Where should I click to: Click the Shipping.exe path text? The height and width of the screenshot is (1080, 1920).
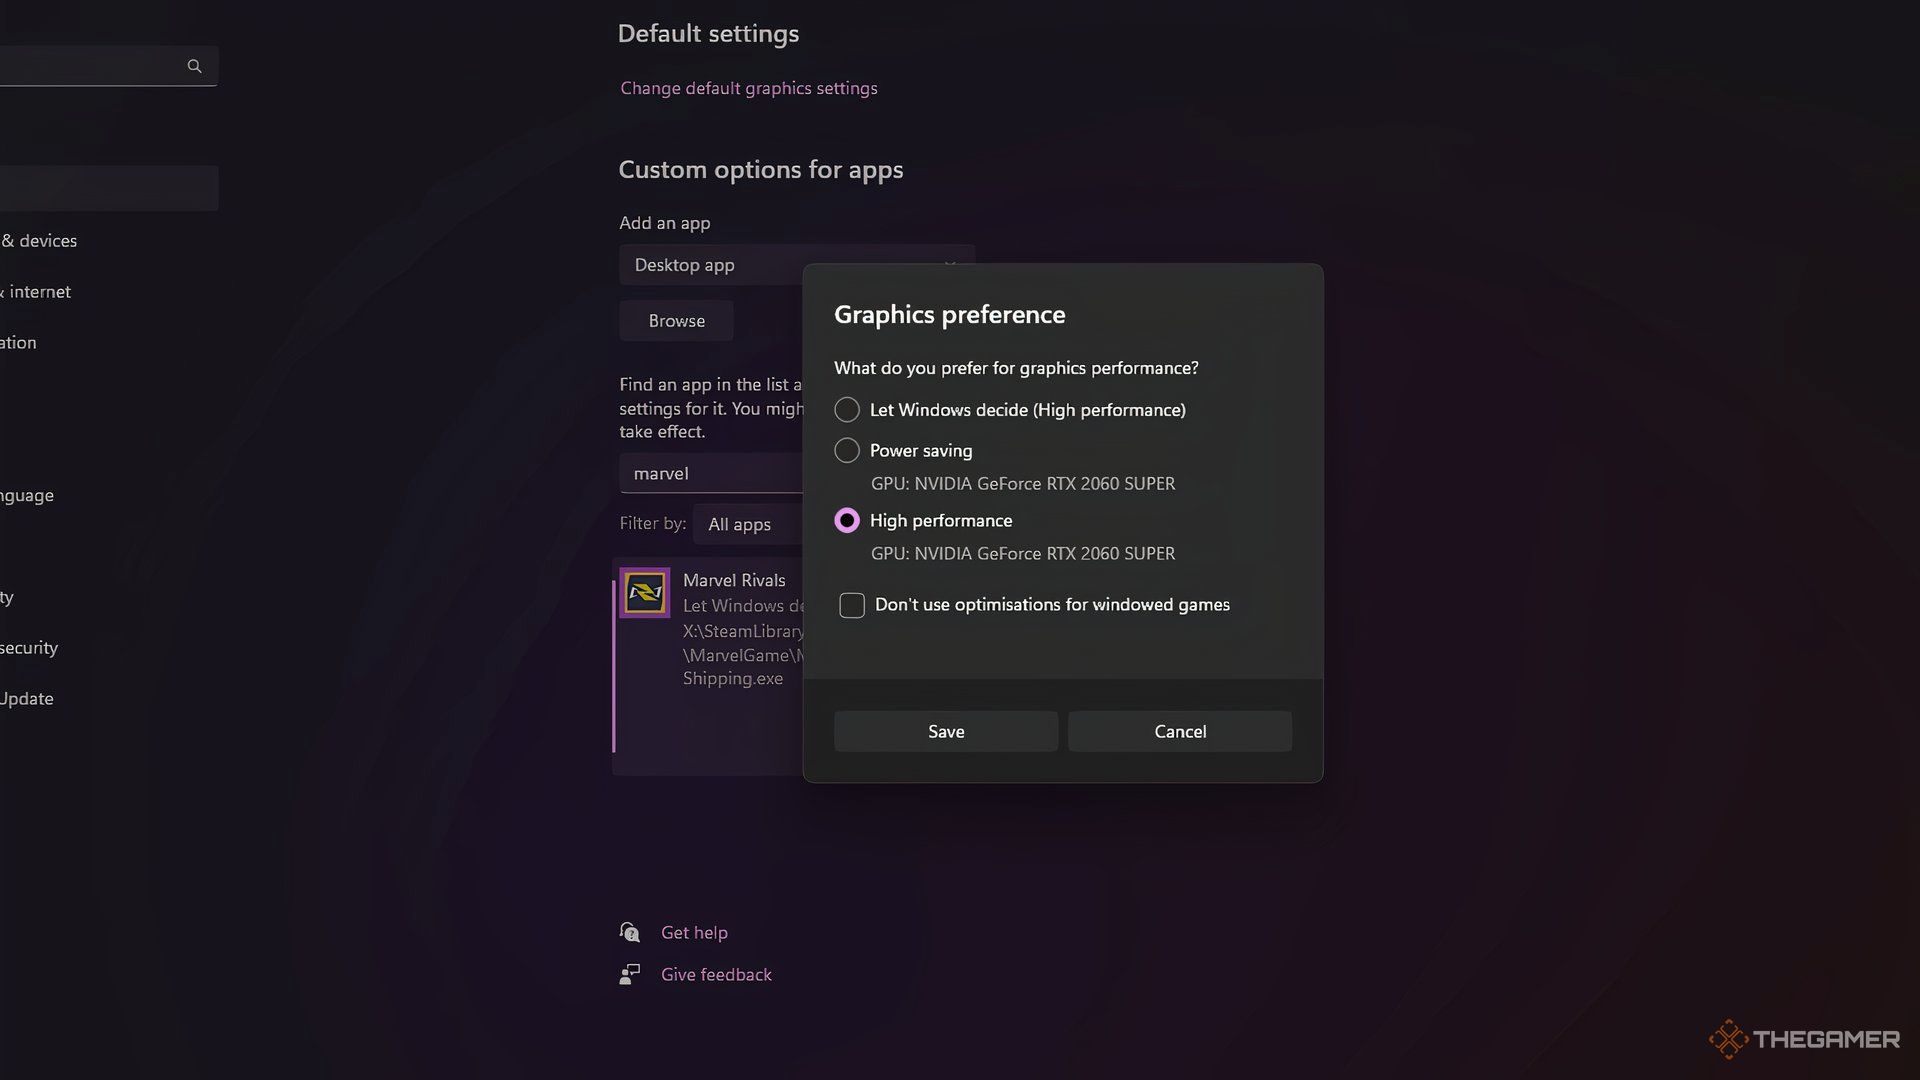[x=733, y=678]
